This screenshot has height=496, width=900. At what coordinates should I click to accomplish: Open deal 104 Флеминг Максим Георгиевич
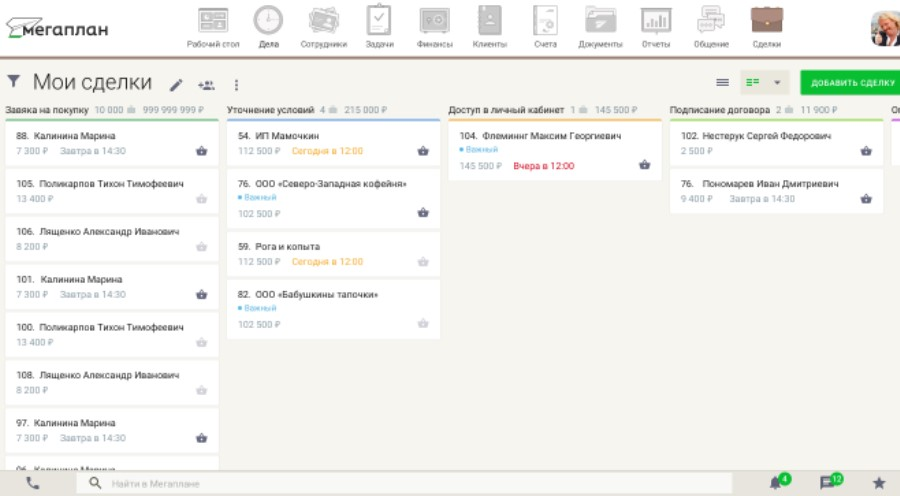552,136
